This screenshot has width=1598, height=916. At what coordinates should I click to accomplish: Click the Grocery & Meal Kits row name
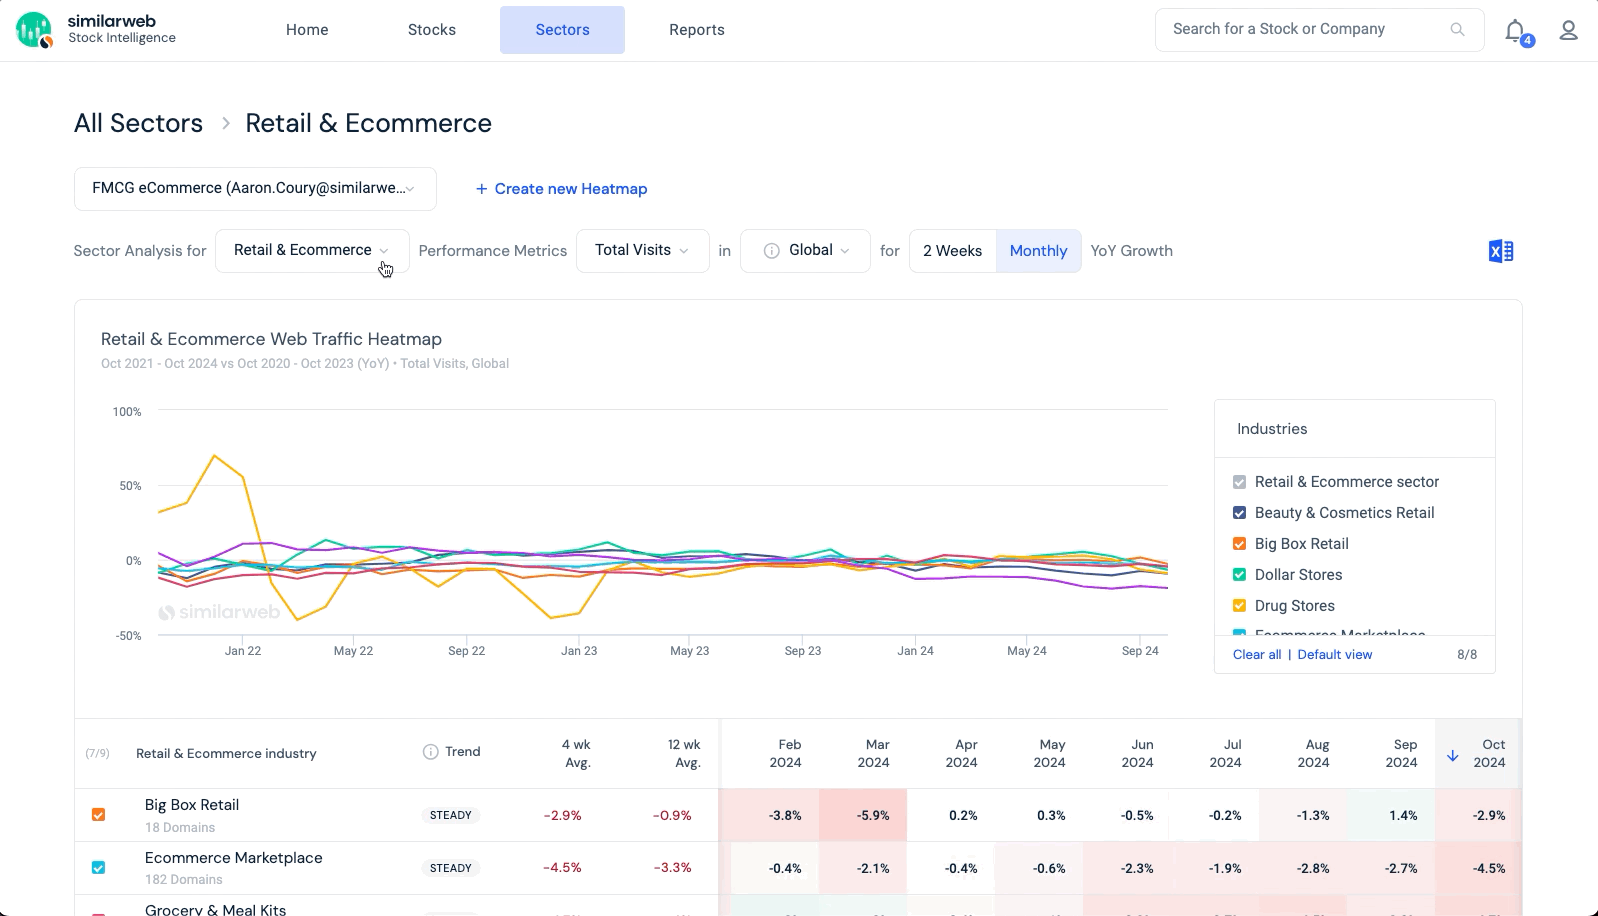(x=215, y=910)
